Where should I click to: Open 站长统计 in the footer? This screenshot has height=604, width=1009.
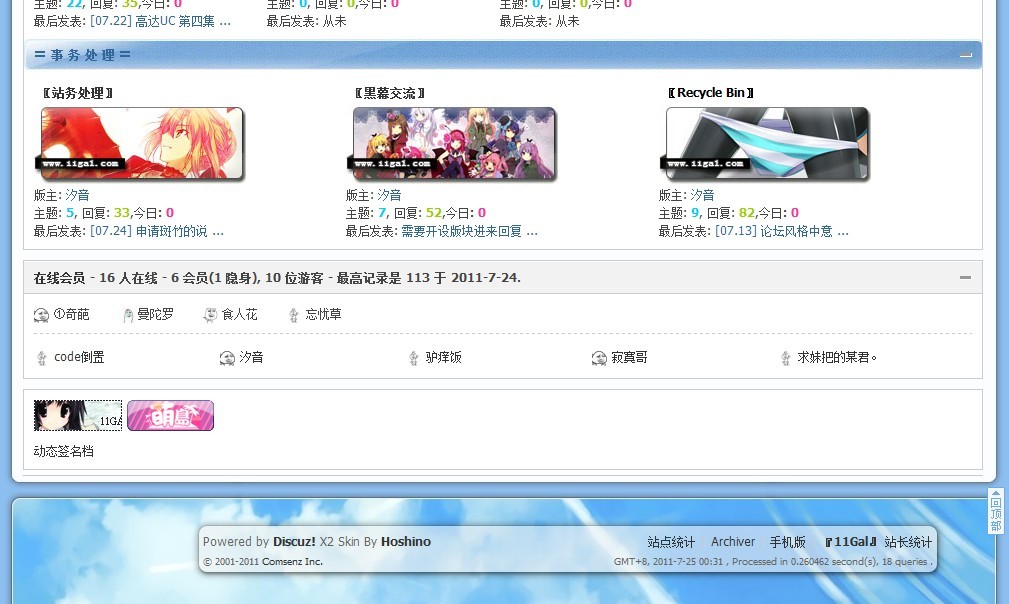pyautogui.click(x=908, y=542)
